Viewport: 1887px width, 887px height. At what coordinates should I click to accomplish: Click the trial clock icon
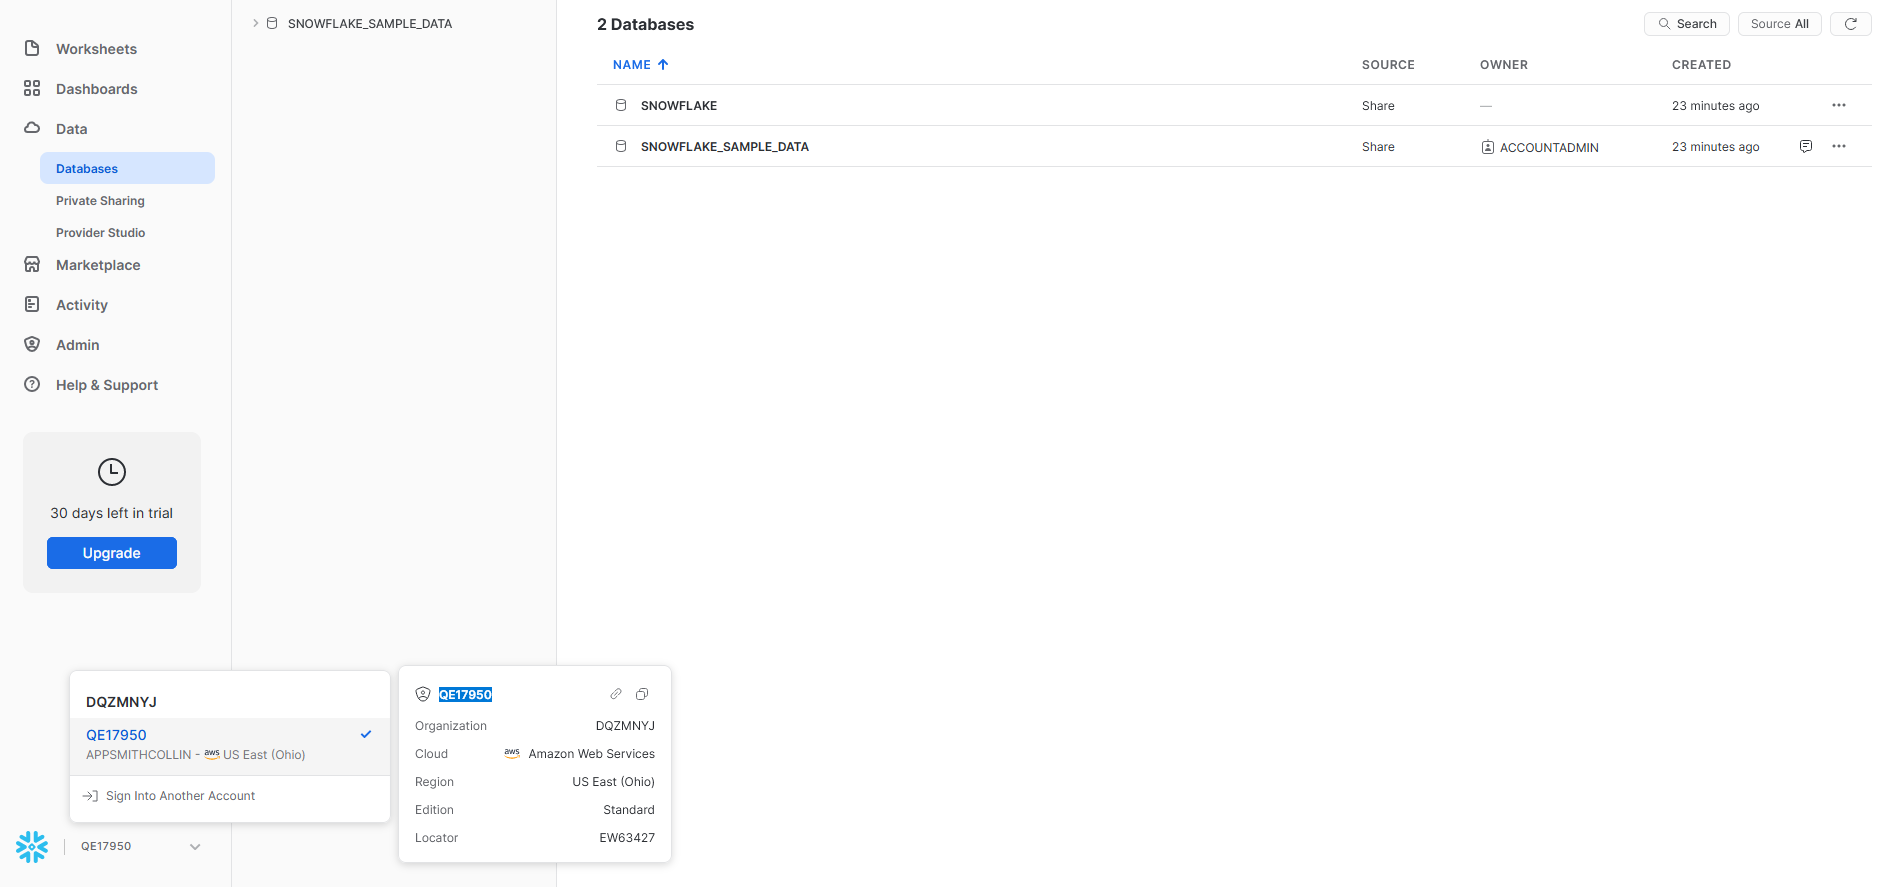112,472
